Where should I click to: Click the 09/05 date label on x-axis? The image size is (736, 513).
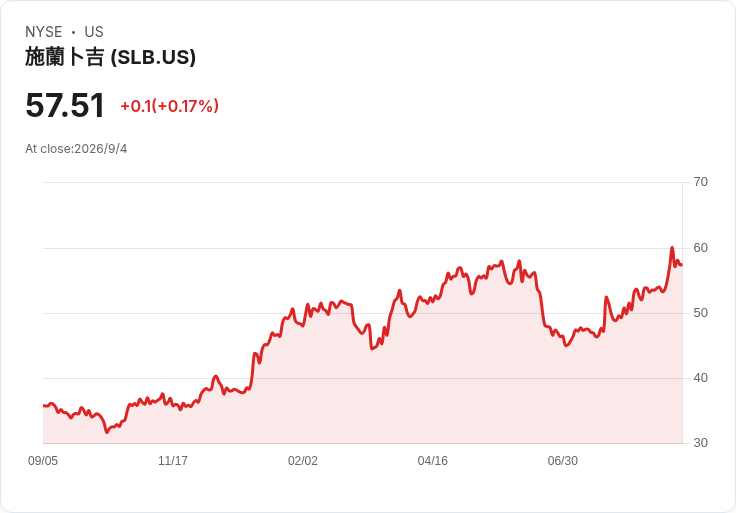[x=43, y=461]
